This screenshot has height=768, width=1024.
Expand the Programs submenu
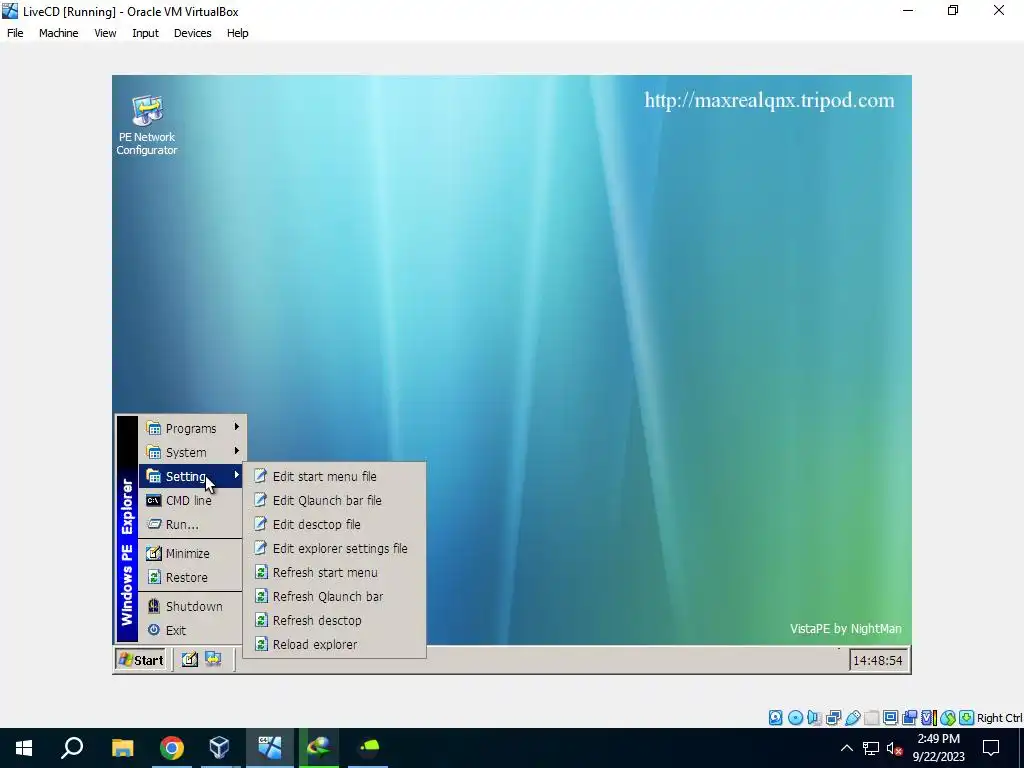click(192, 428)
